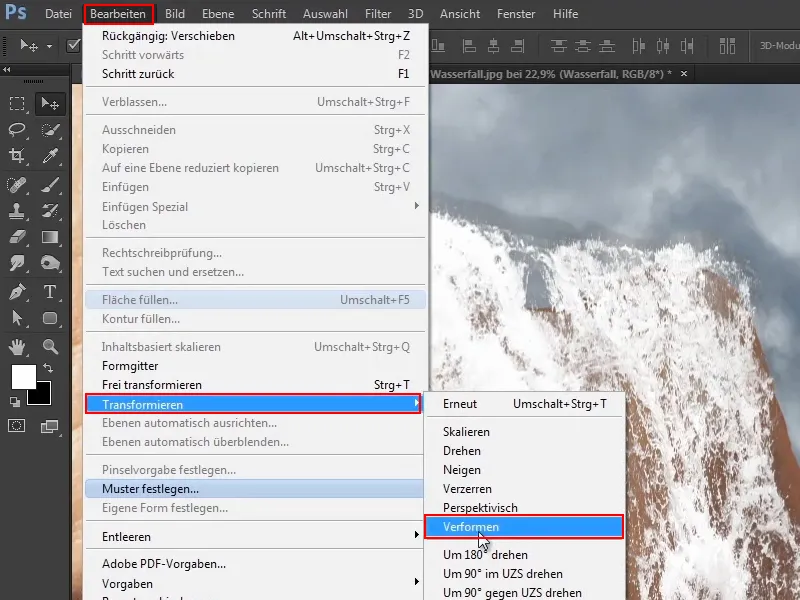The image size is (800, 600).
Task: Click the auto-align layers icon in options bar
Action: coord(727,46)
